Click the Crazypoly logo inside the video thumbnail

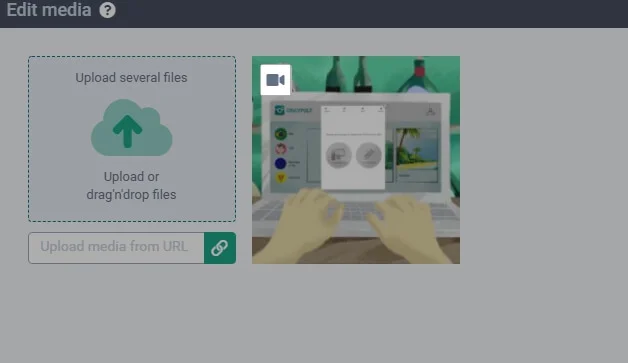pyautogui.click(x=293, y=110)
